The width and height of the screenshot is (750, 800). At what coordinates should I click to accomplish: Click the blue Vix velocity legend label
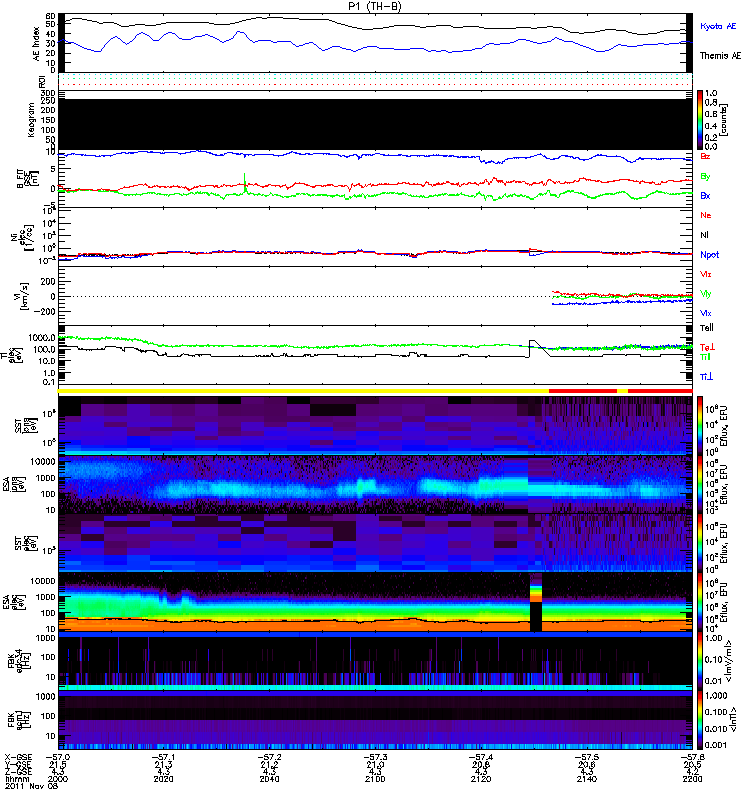(x=706, y=313)
